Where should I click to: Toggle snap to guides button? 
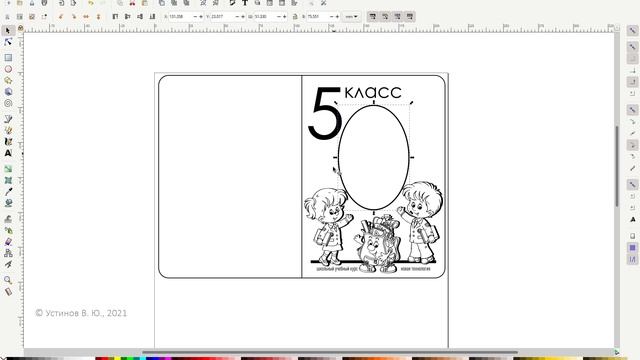click(632, 259)
